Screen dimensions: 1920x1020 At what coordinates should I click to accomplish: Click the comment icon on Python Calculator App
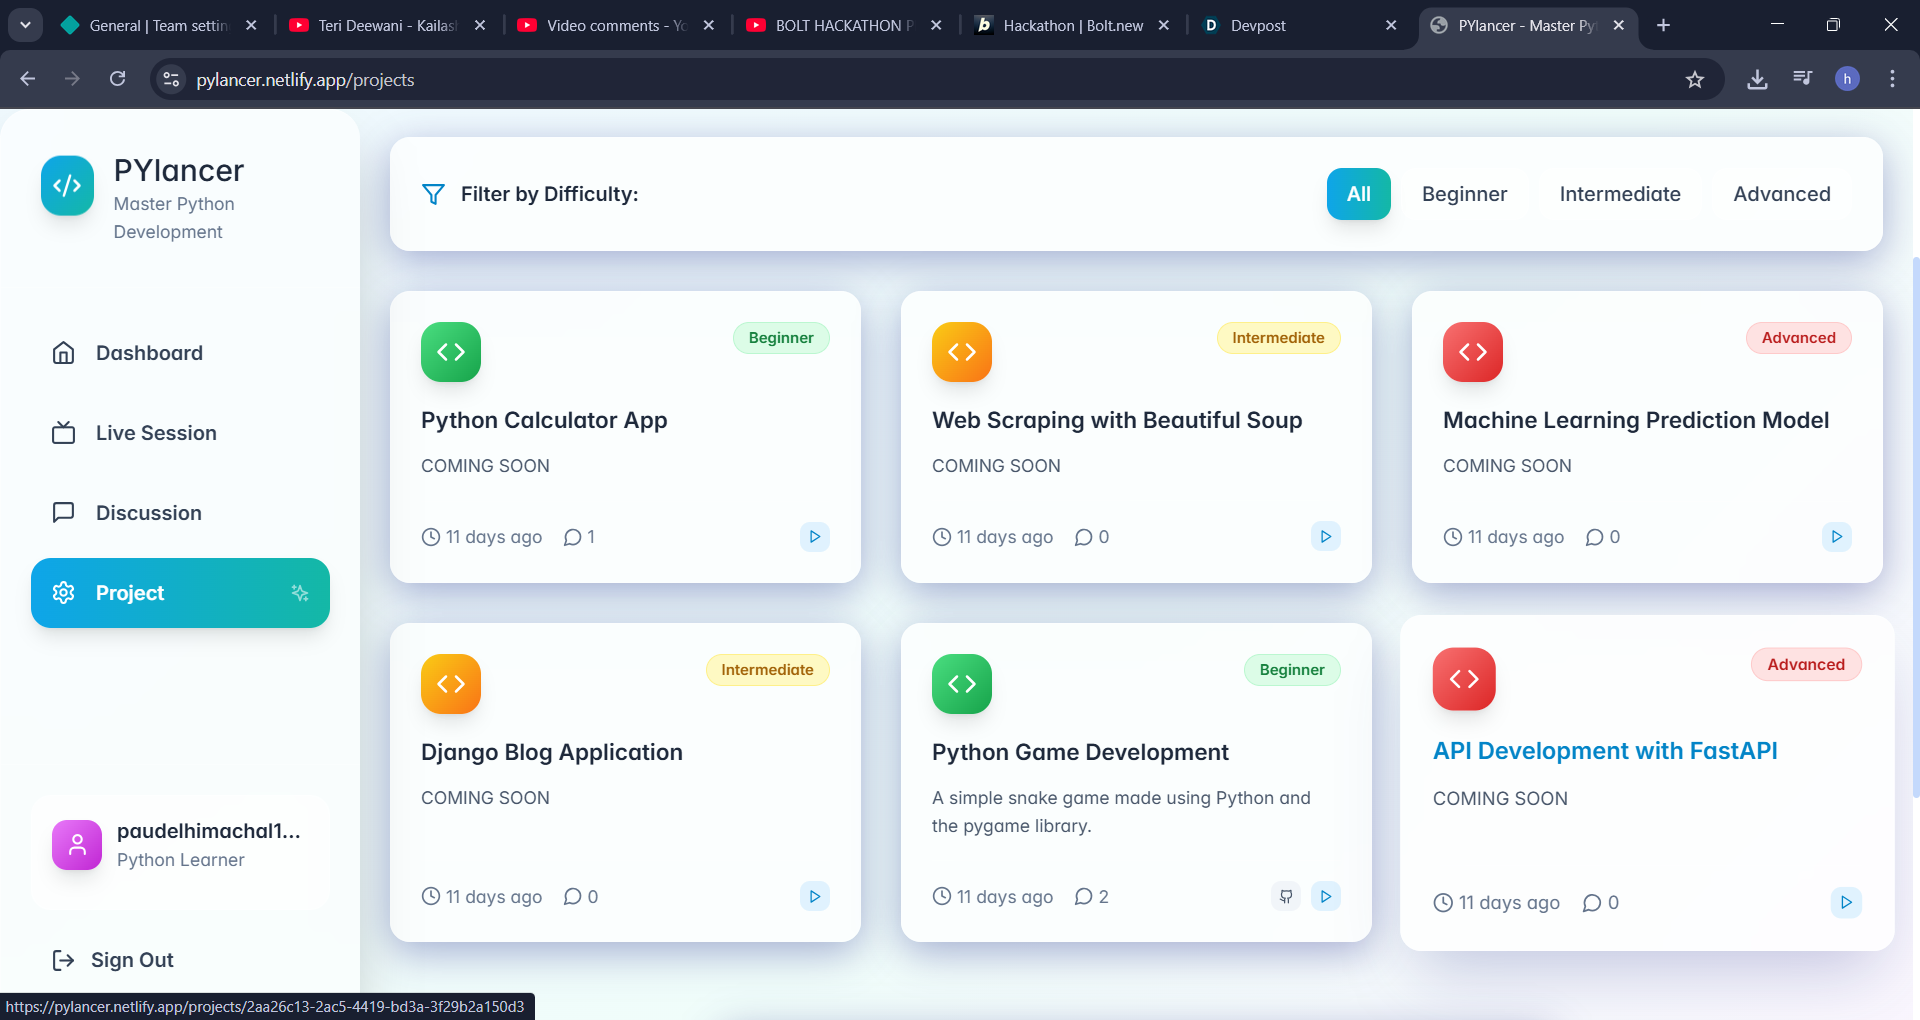pyautogui.click(x=572, y=537)
